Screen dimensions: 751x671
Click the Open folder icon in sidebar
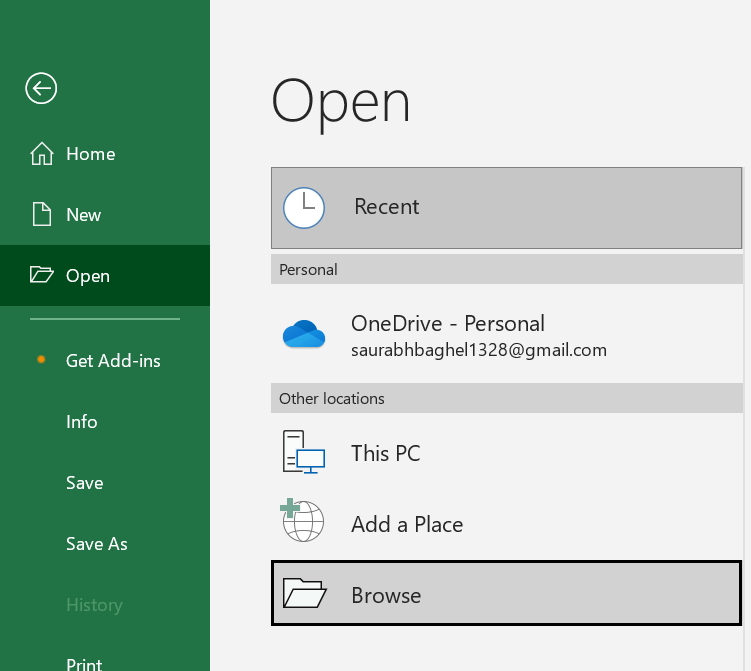coord(41,276)
